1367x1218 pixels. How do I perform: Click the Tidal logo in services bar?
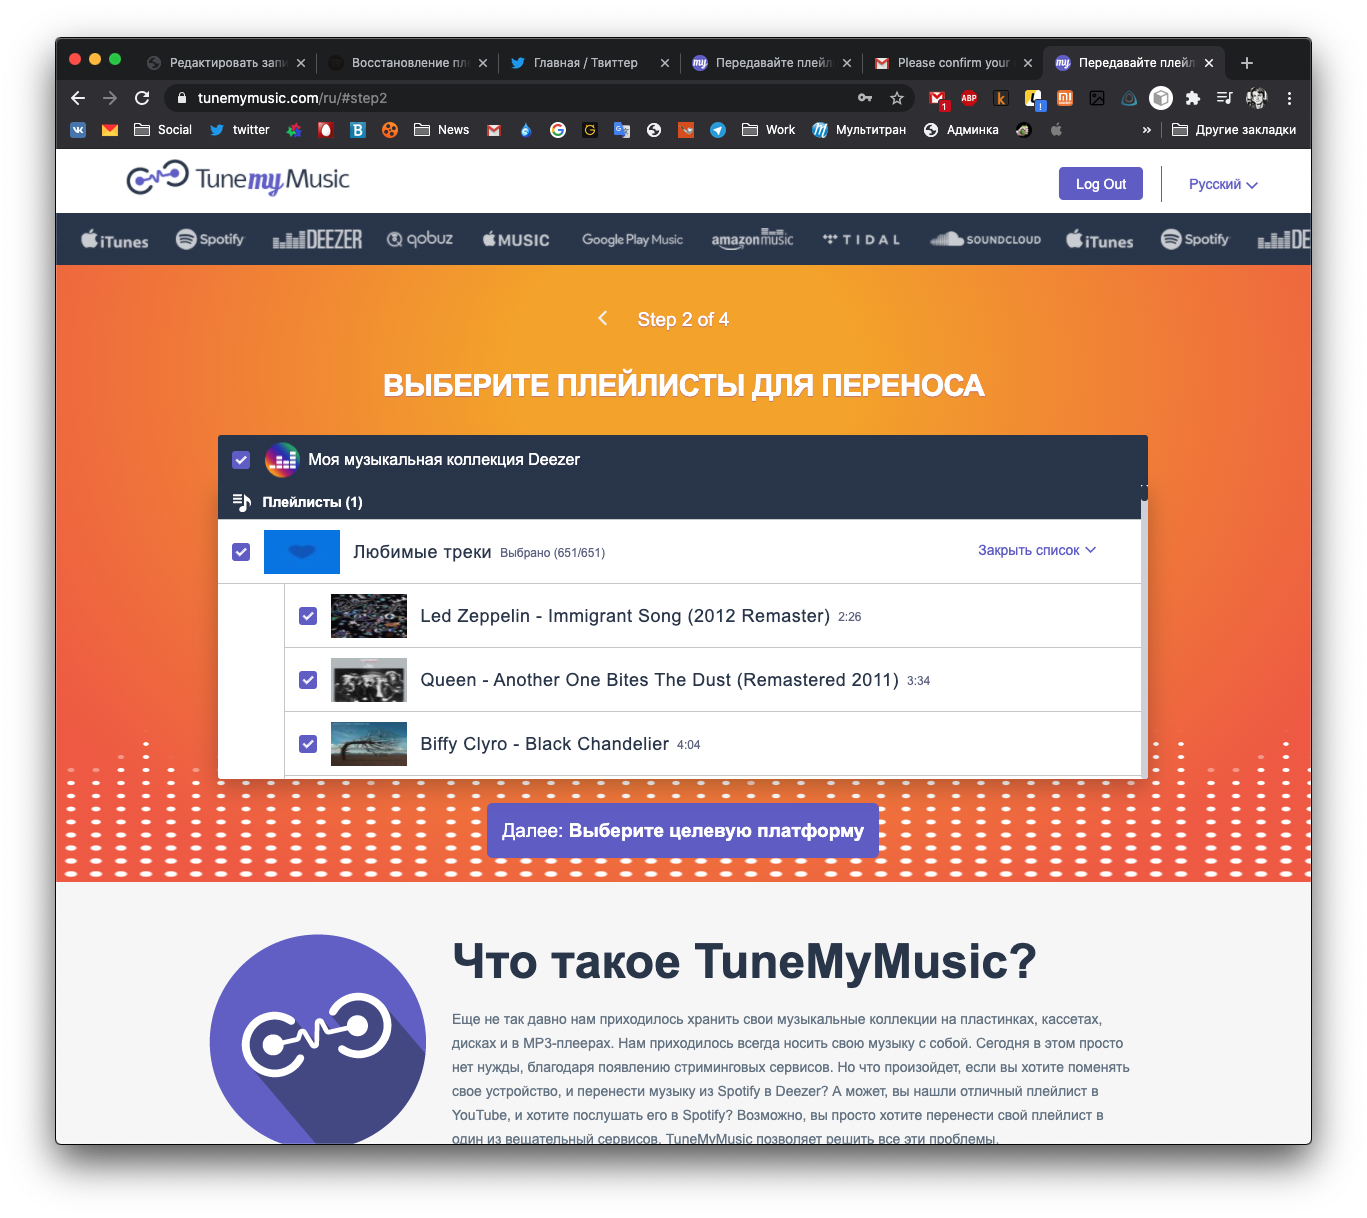tap(861, 240)
